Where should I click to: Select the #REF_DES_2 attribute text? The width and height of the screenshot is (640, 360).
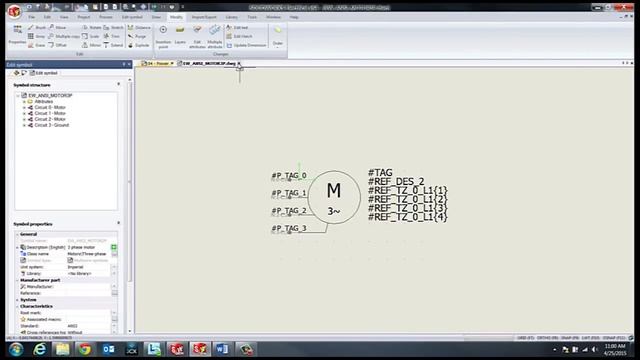coord(396,182)
